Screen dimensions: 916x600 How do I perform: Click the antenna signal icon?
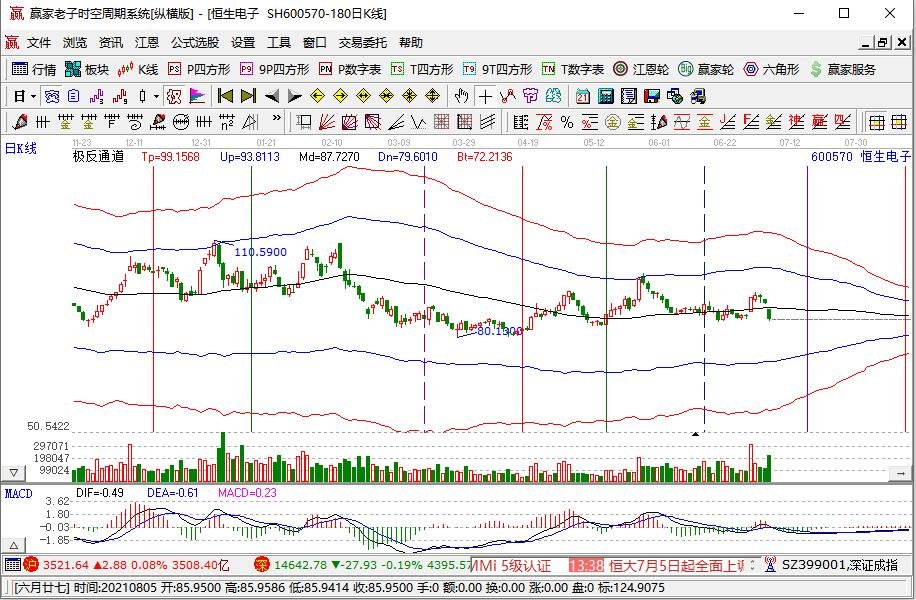pyautogui.click(x=770, y=564)
